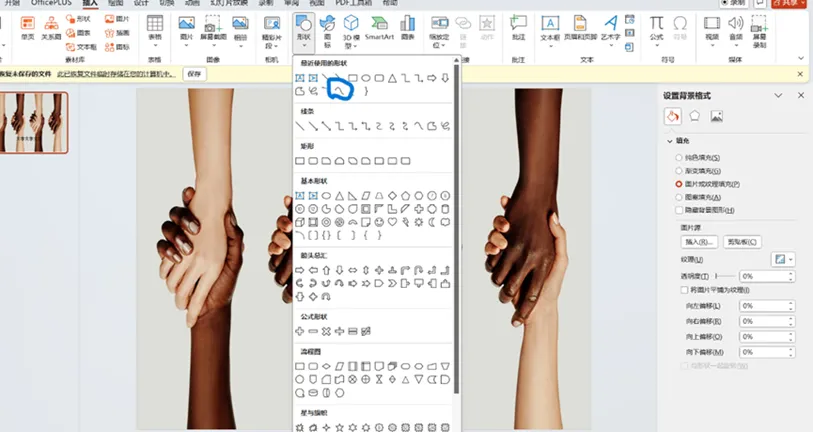Click Save (保存) in the recovery bar
The height and width of the screenshot is (432, 813).
tap(194, 74)
